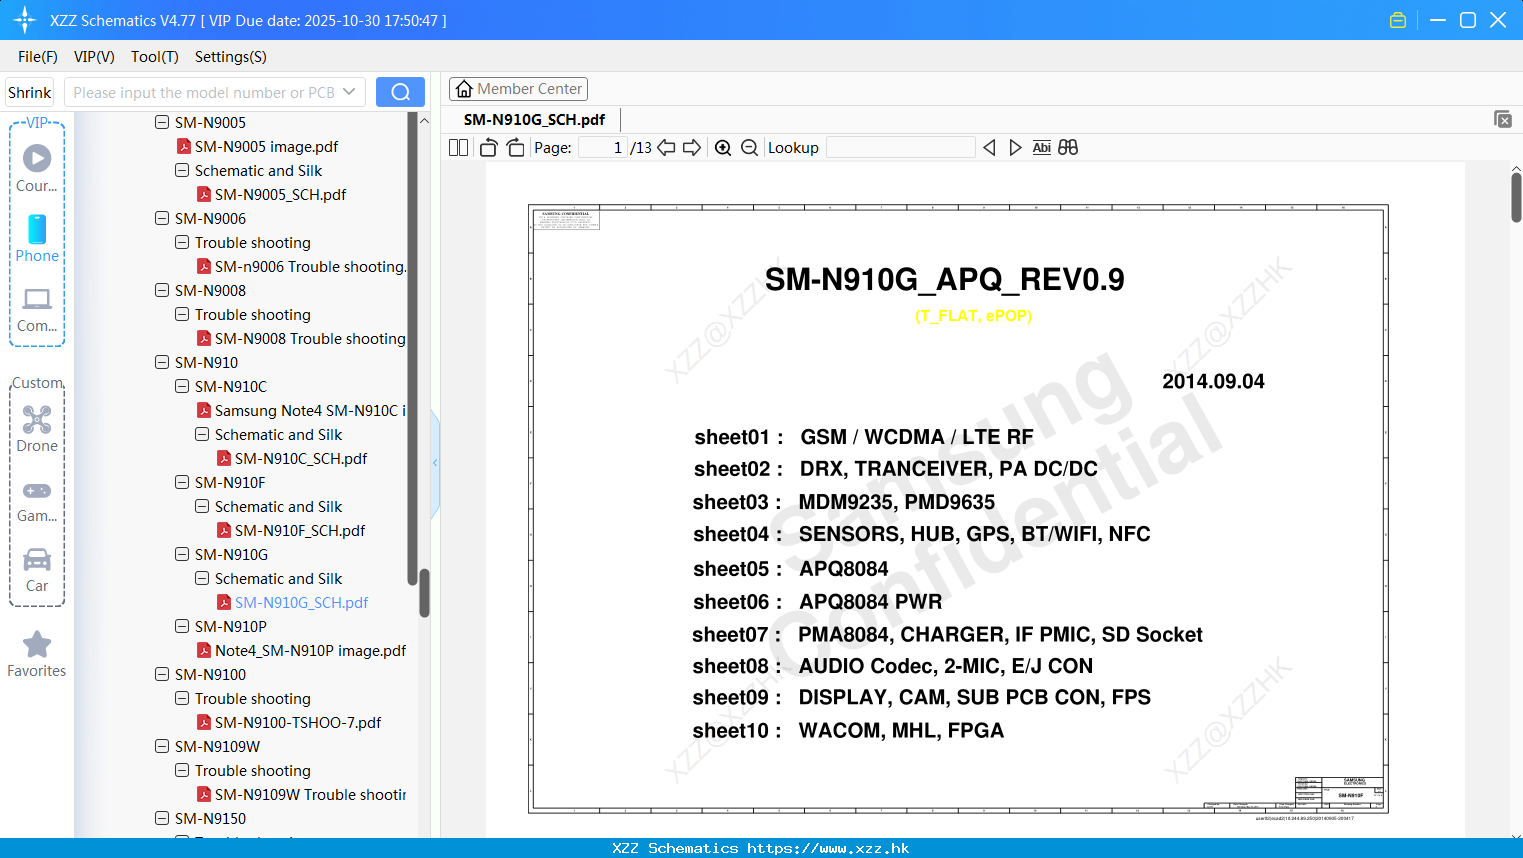Select the Computer category icon

point(37,299)
